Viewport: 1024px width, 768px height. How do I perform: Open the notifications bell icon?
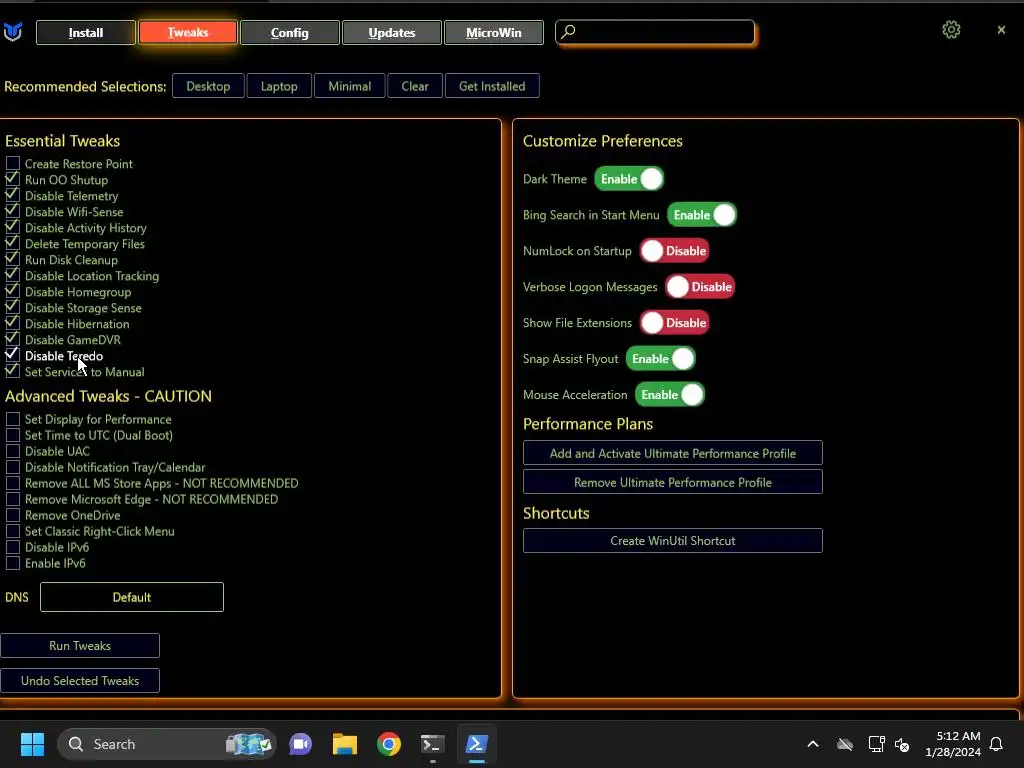(x=996, y=744)
